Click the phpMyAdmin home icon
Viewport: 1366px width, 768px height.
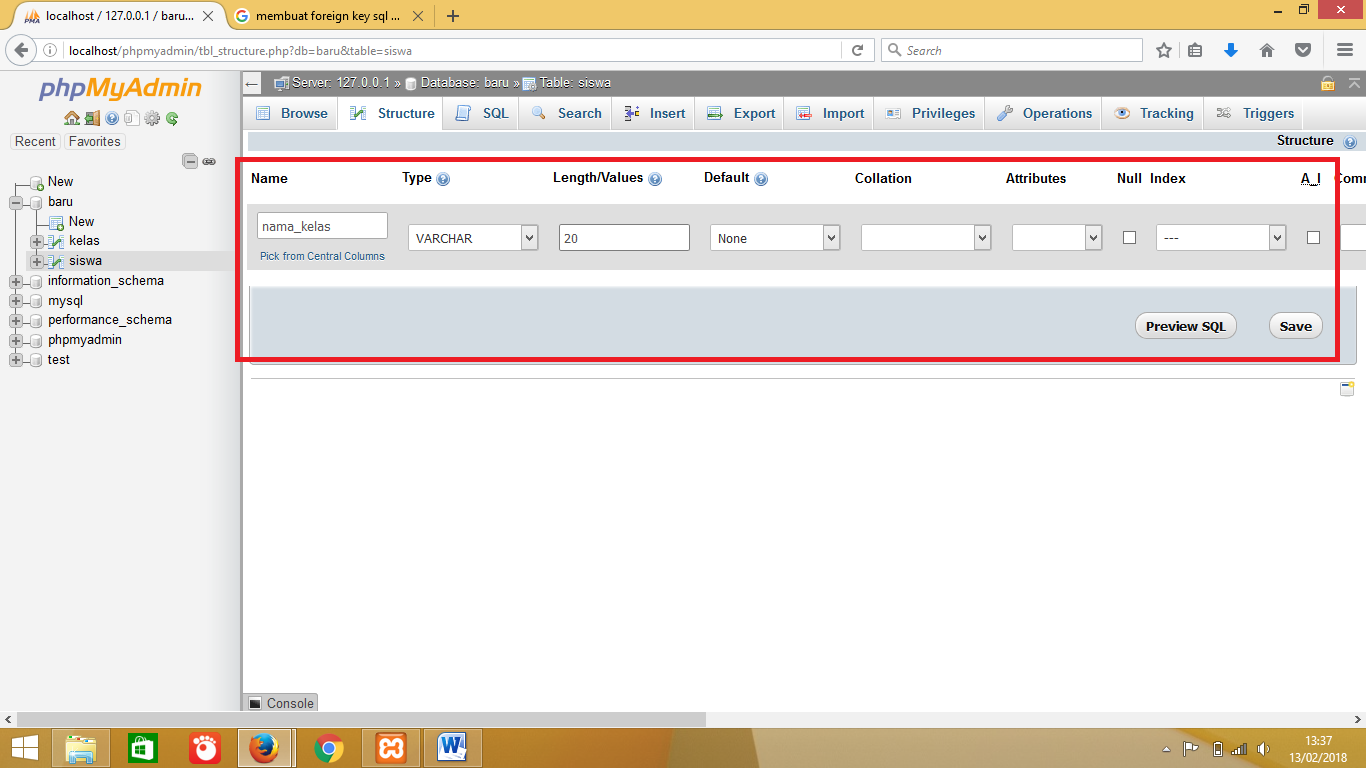point(71,118)
